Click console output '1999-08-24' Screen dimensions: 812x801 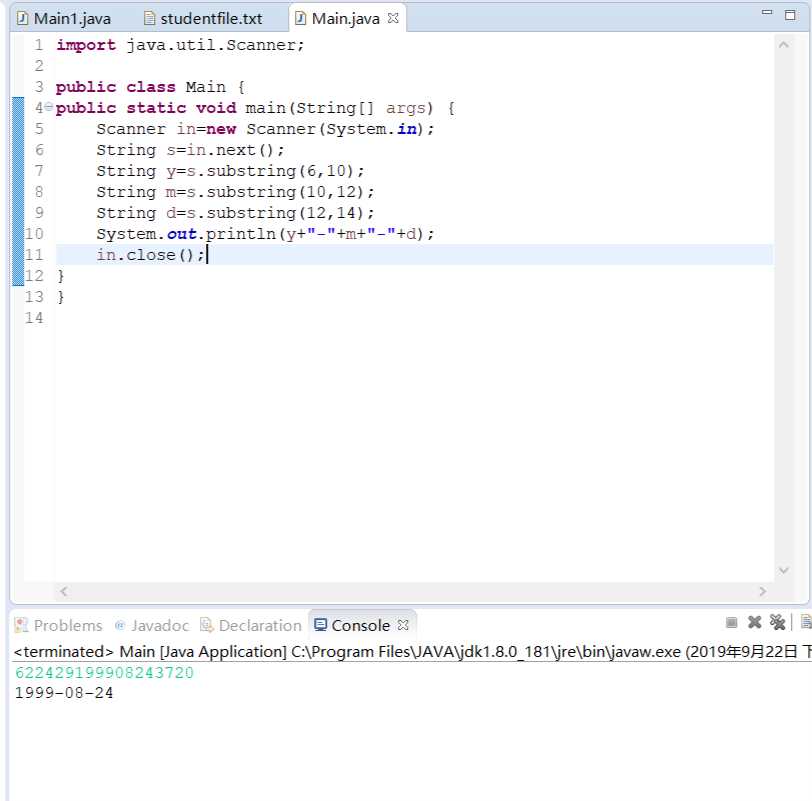tap(64, 693)
